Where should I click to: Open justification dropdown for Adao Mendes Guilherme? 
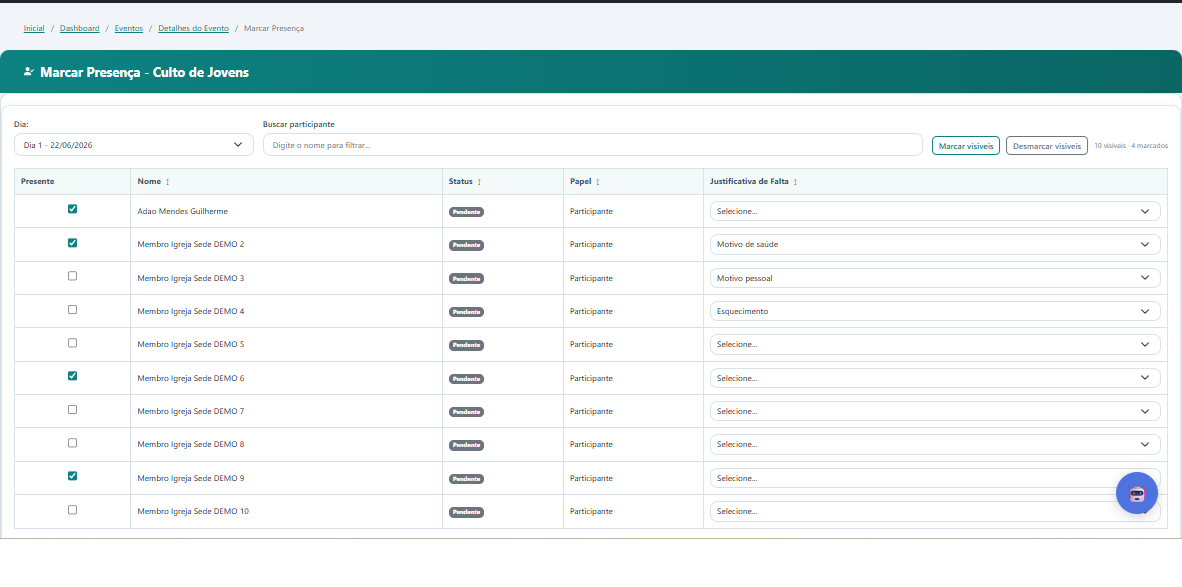click(x=935, y=211)
